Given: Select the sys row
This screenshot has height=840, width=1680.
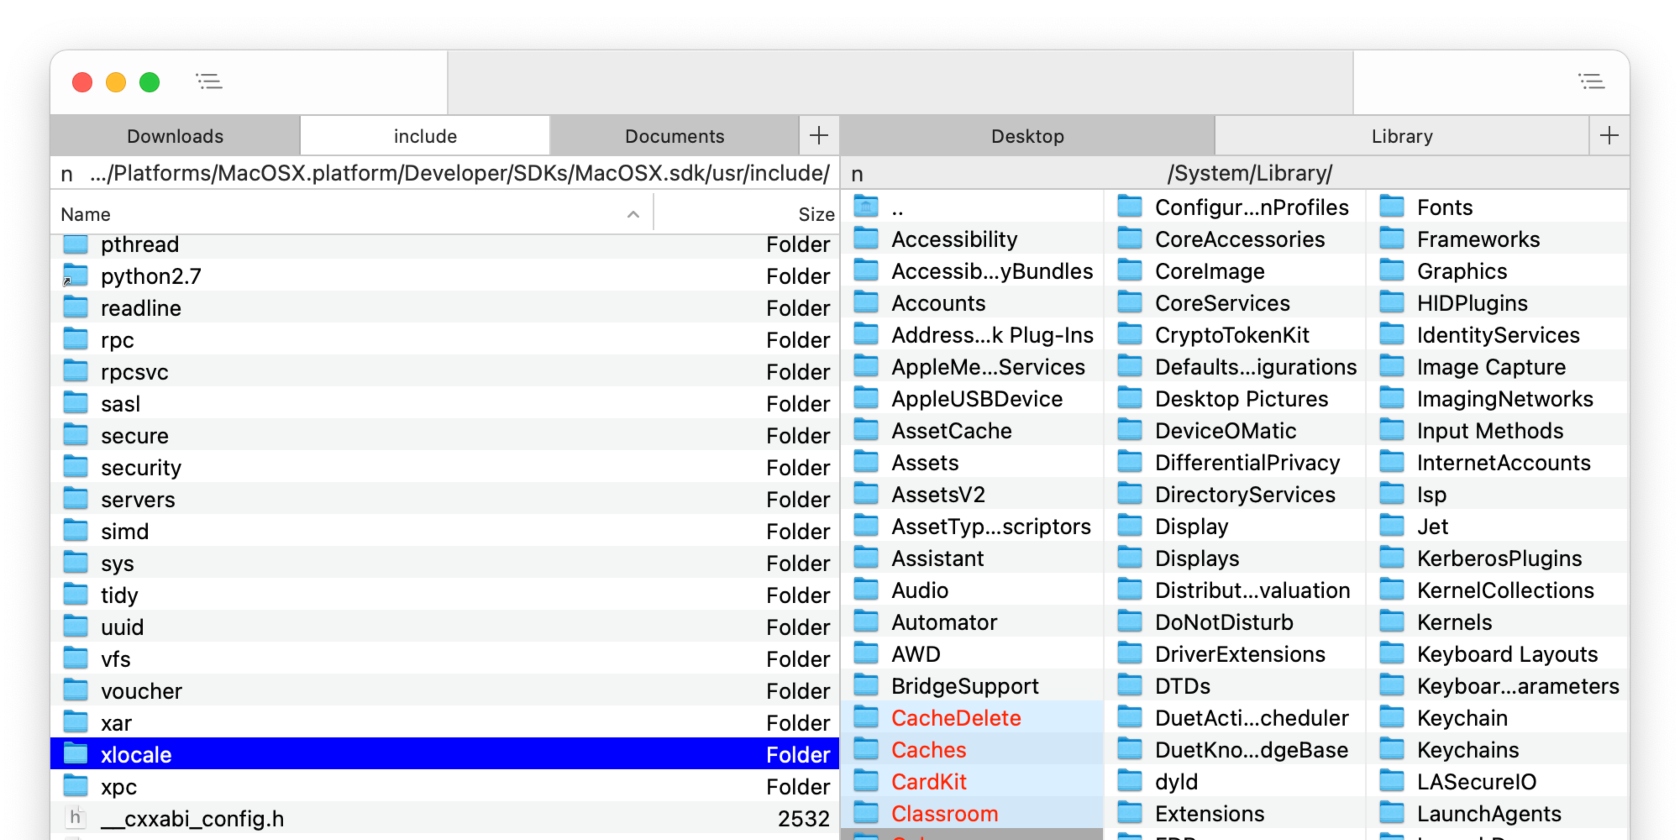Looking at the screenshot, I should [x=445, y=563].
